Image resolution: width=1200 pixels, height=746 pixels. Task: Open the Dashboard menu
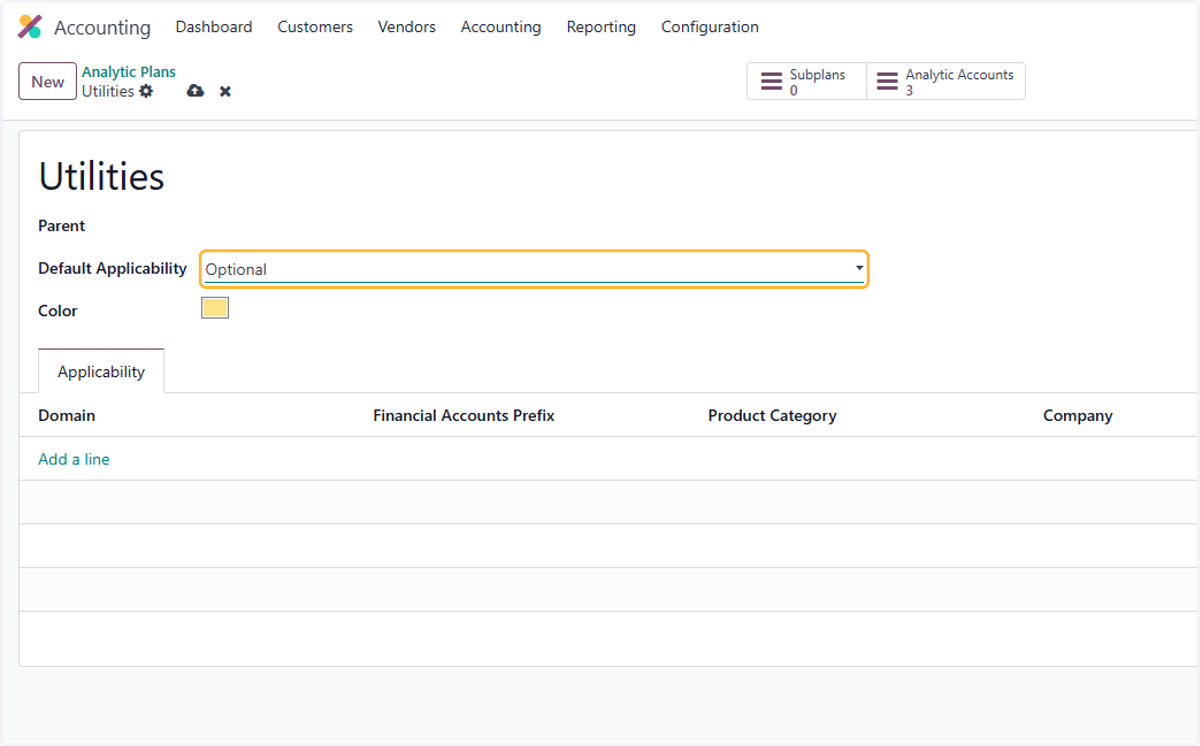[214, 27]
